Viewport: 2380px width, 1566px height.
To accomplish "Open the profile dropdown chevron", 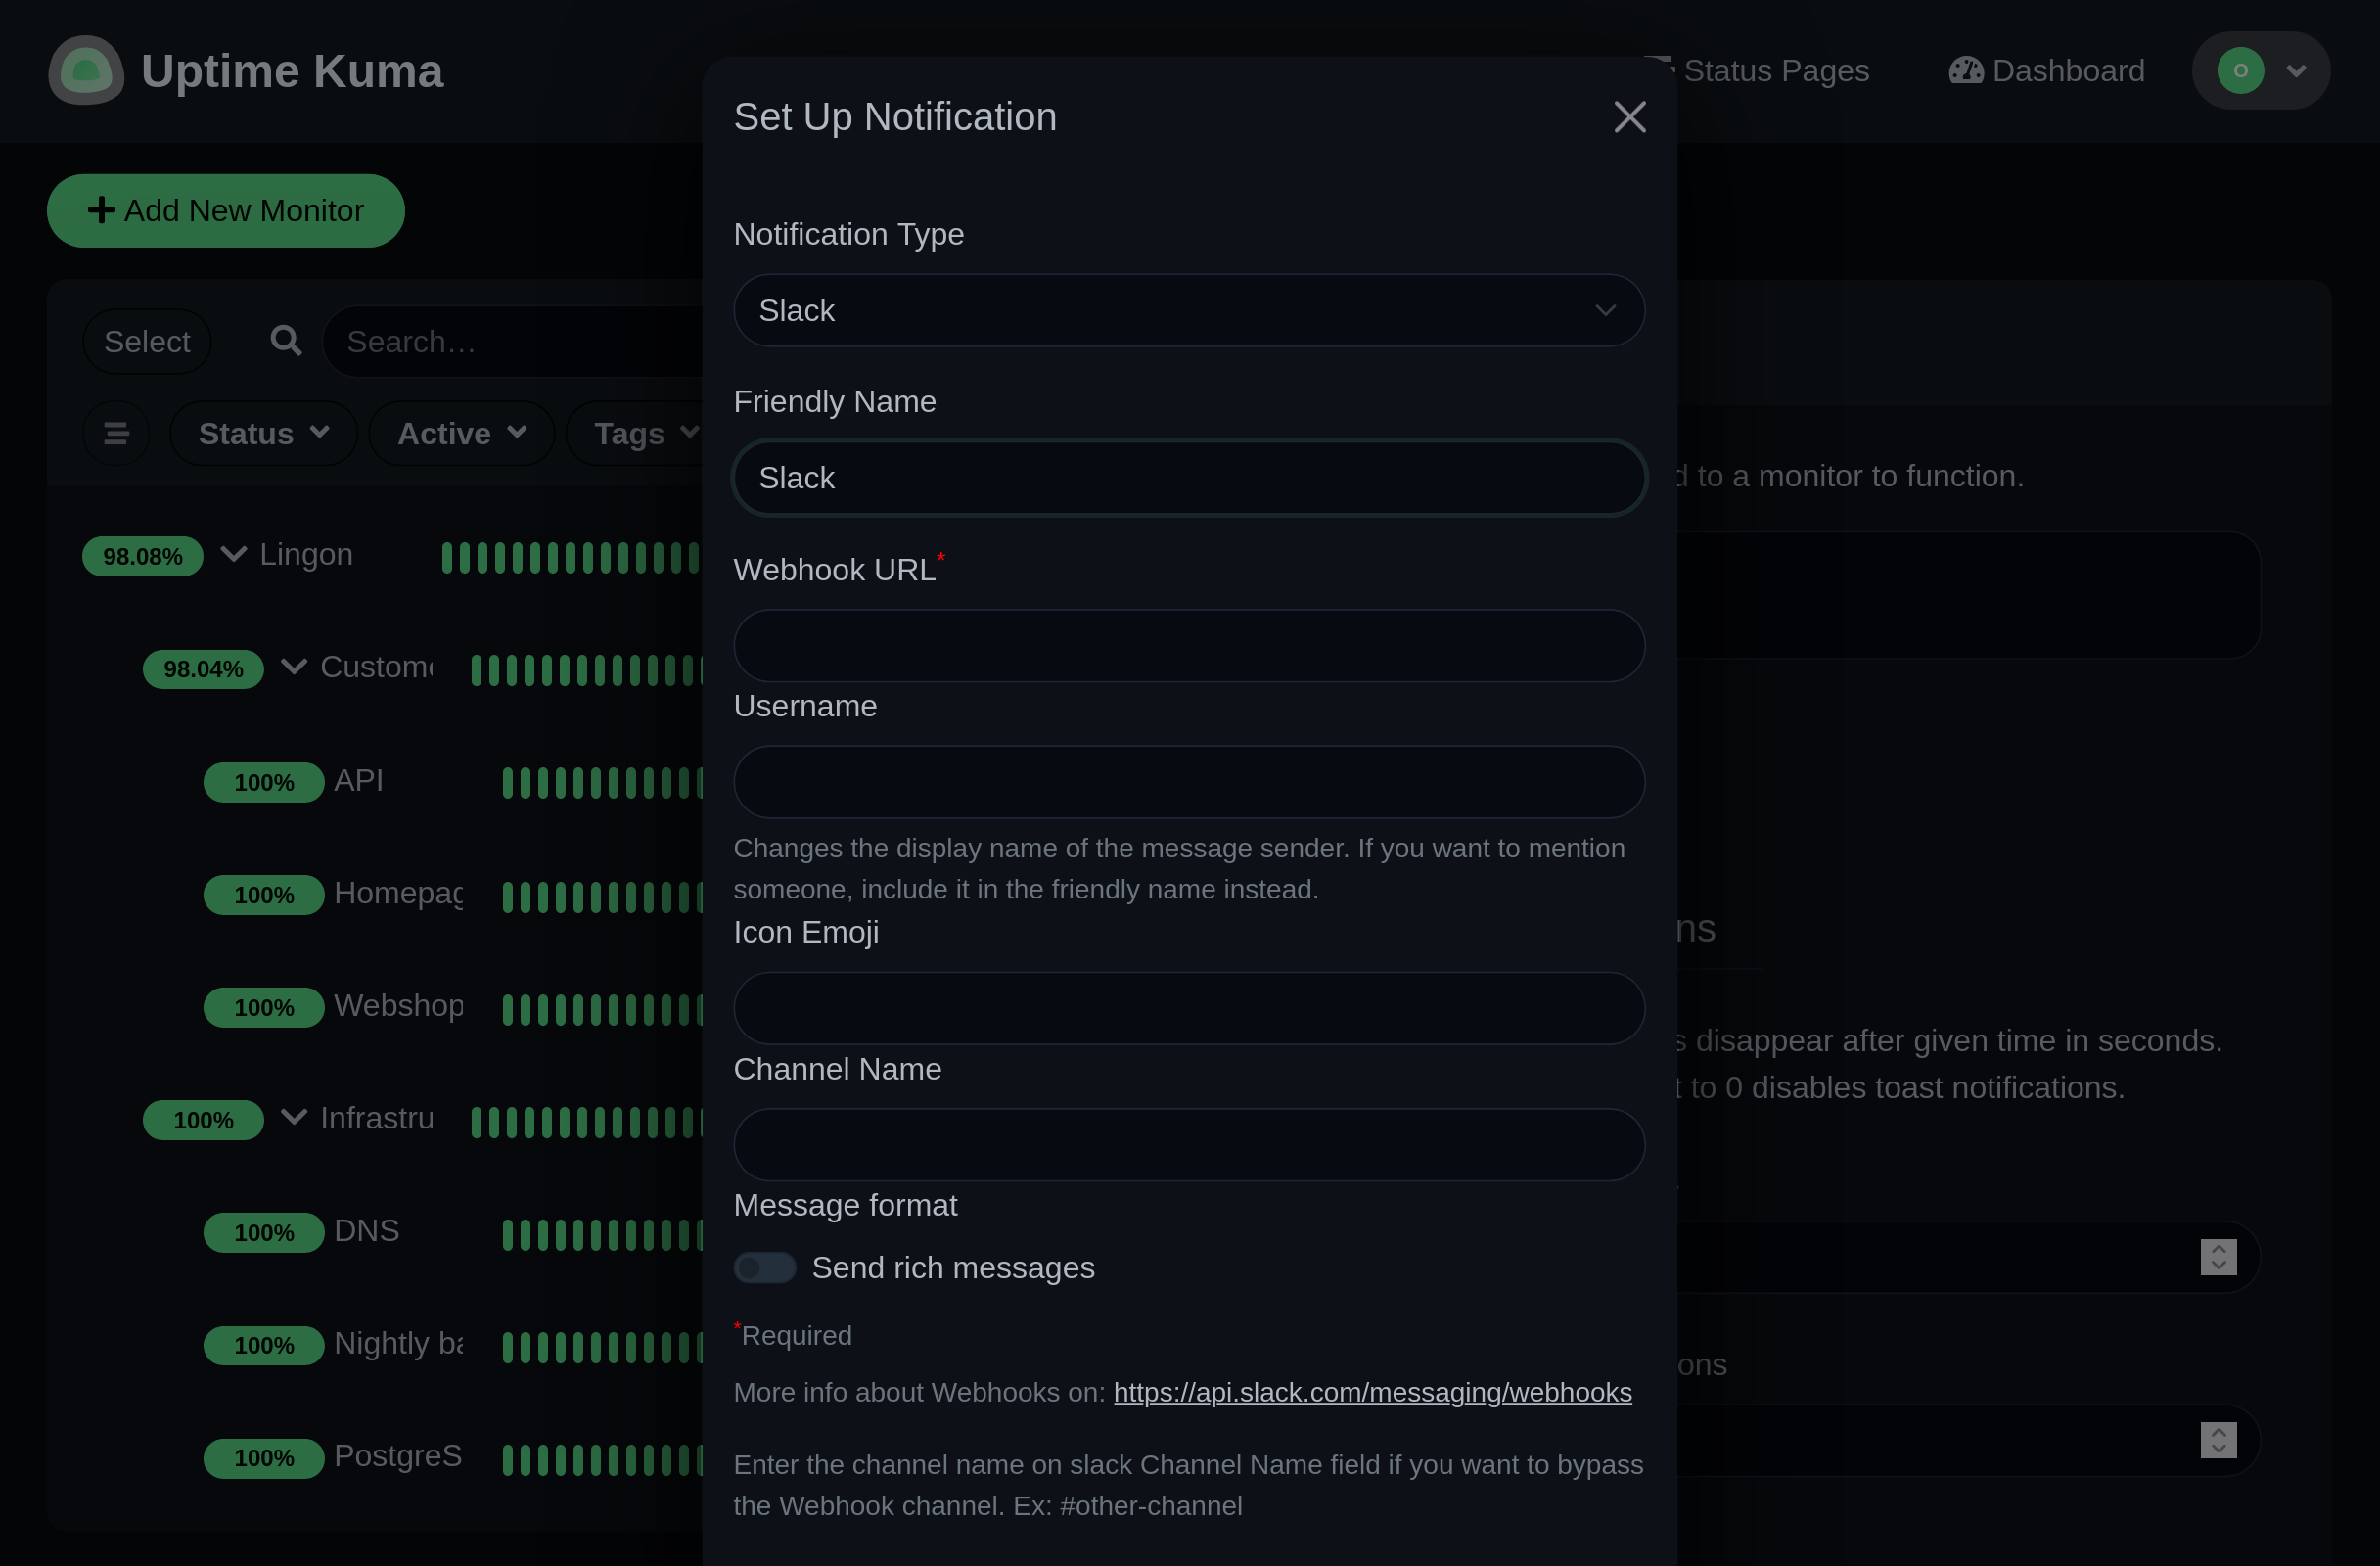I will point(2297,71).
